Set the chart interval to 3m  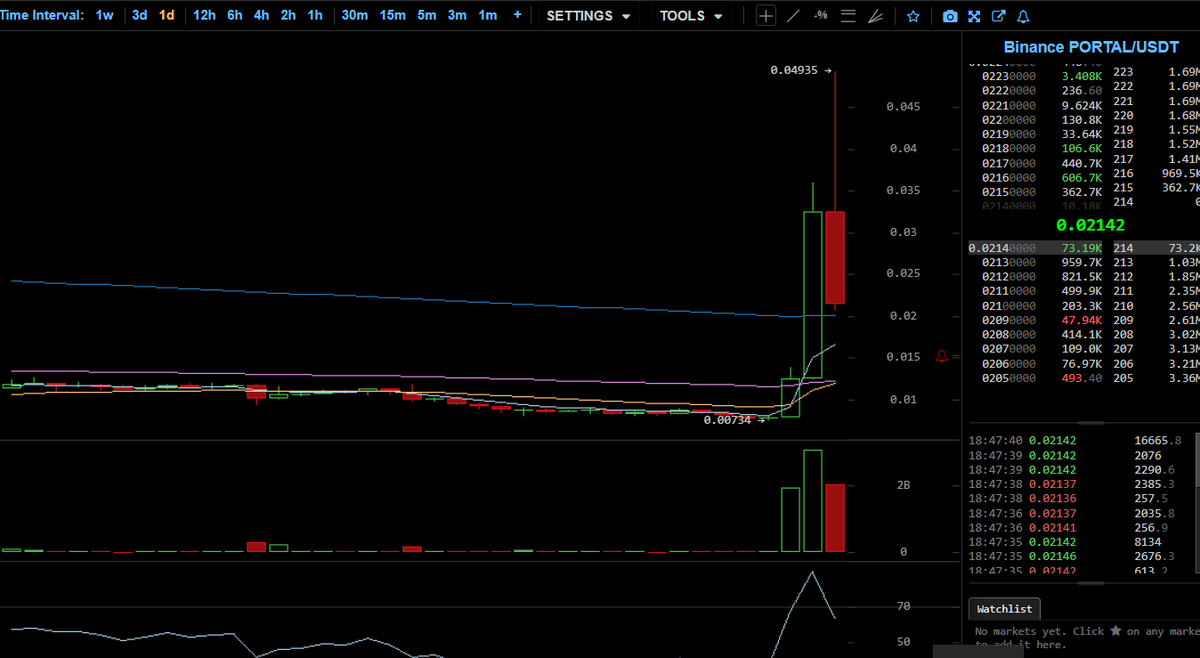pyautogui.click(x=457, y=15)
